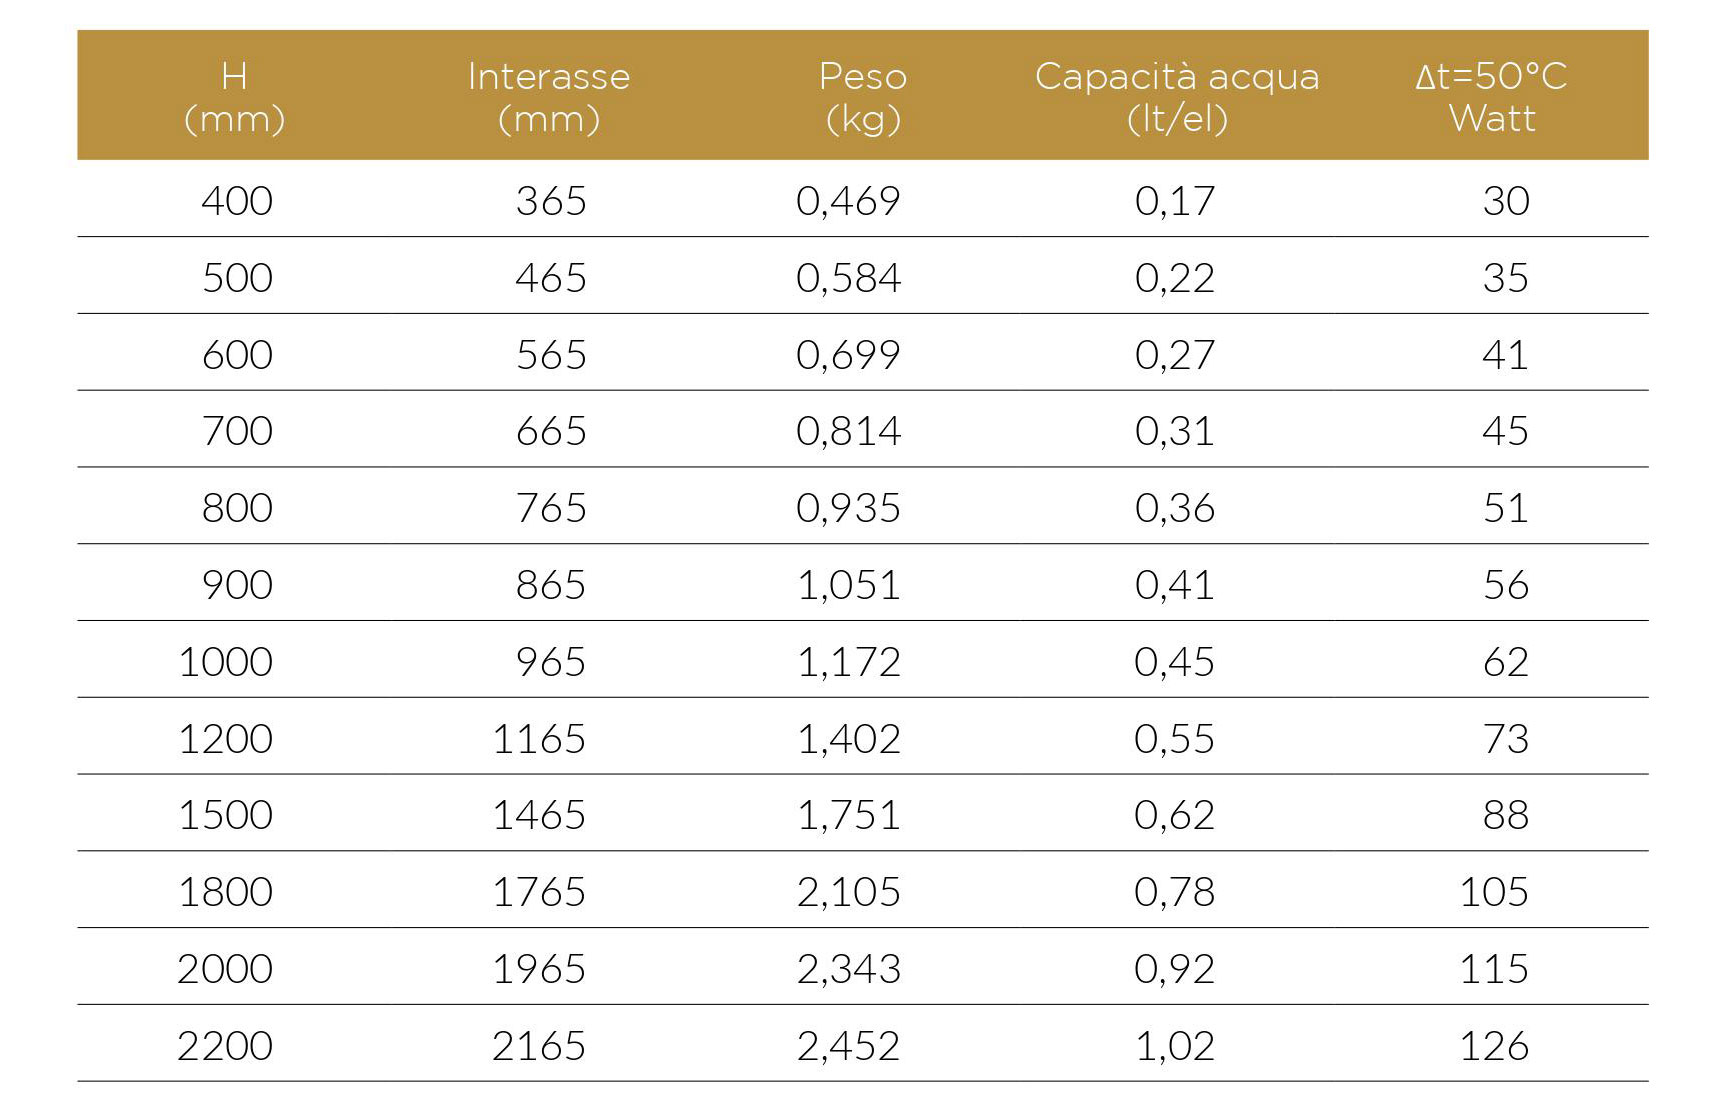Select the "Capacità acqua (lt/el)" header

tap(1177, 97)
